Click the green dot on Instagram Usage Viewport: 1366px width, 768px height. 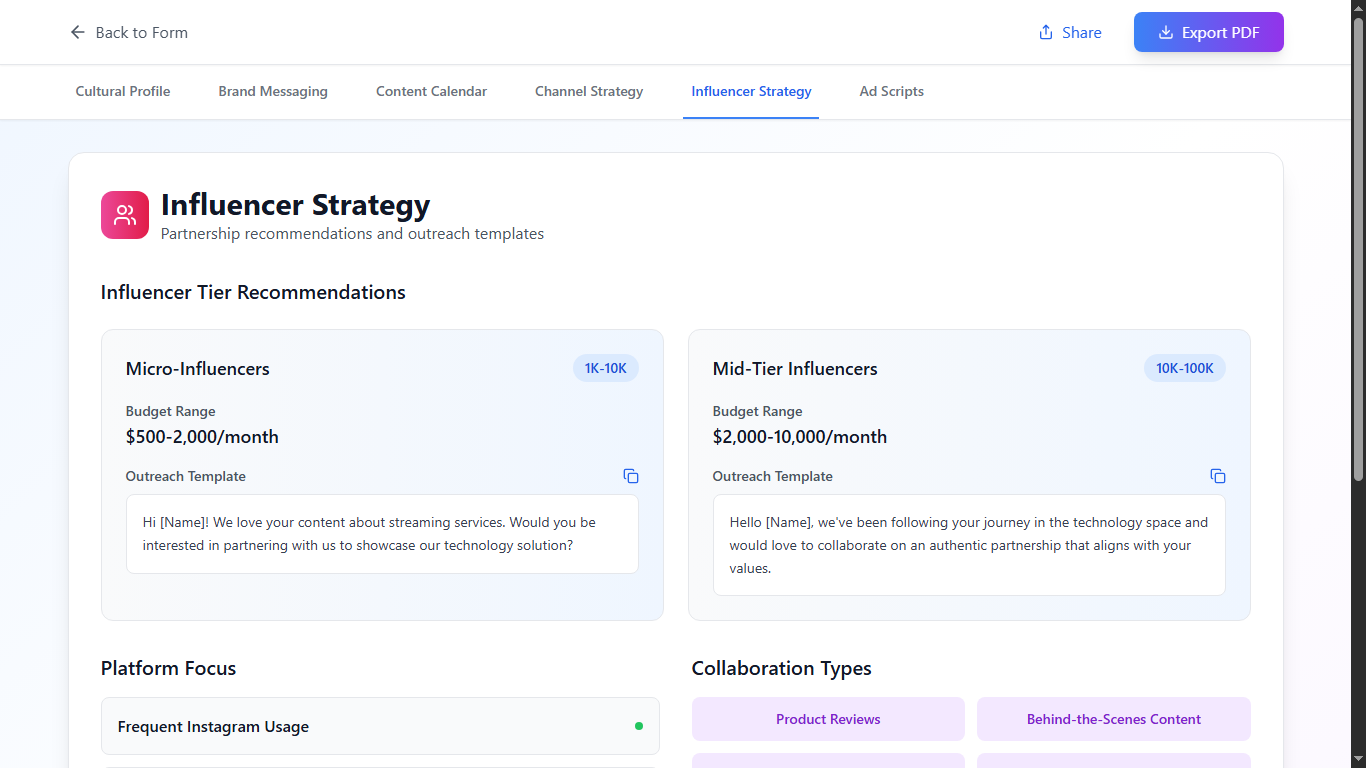coord(639,726)
